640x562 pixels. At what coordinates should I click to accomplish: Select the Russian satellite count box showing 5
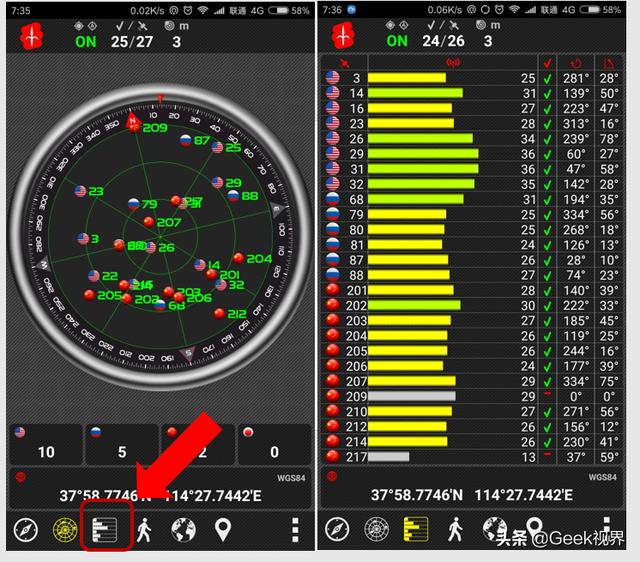coord(122,444)
